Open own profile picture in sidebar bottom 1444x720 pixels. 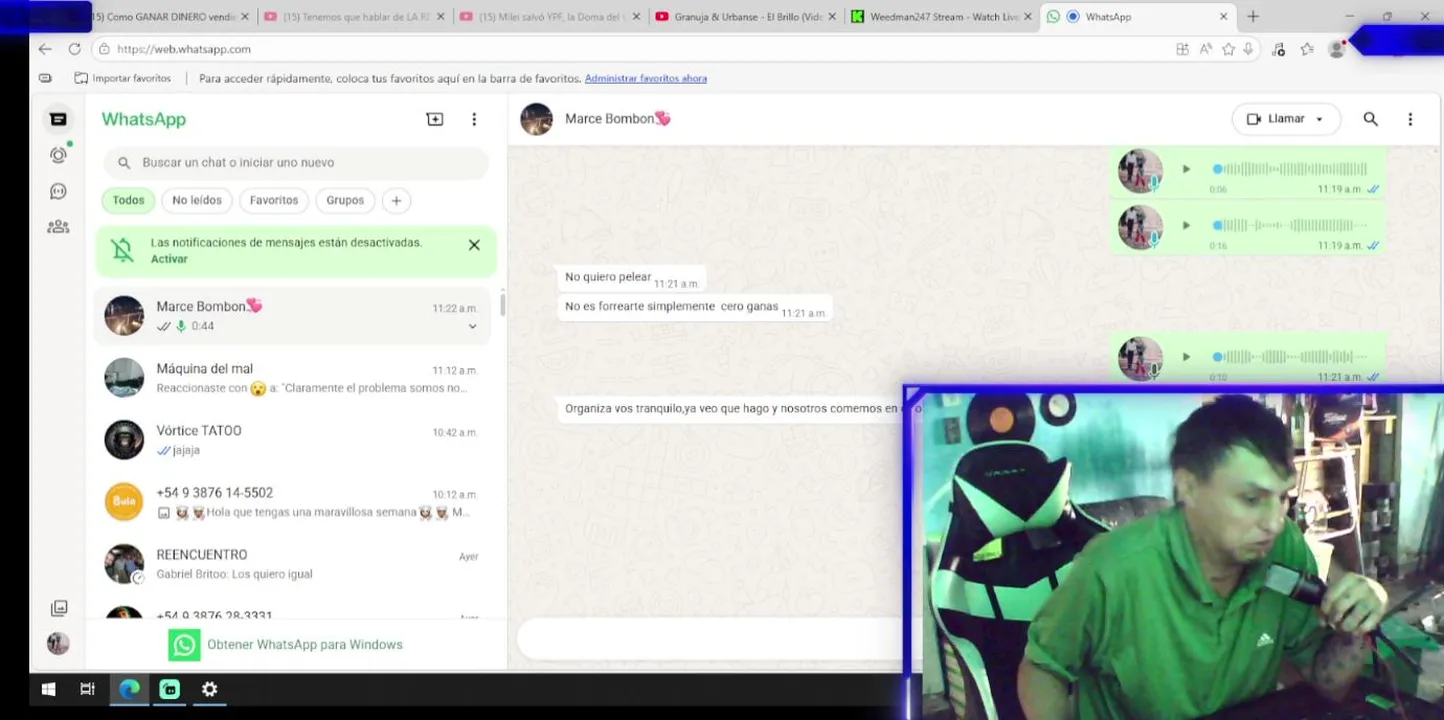tap(58, 644)
